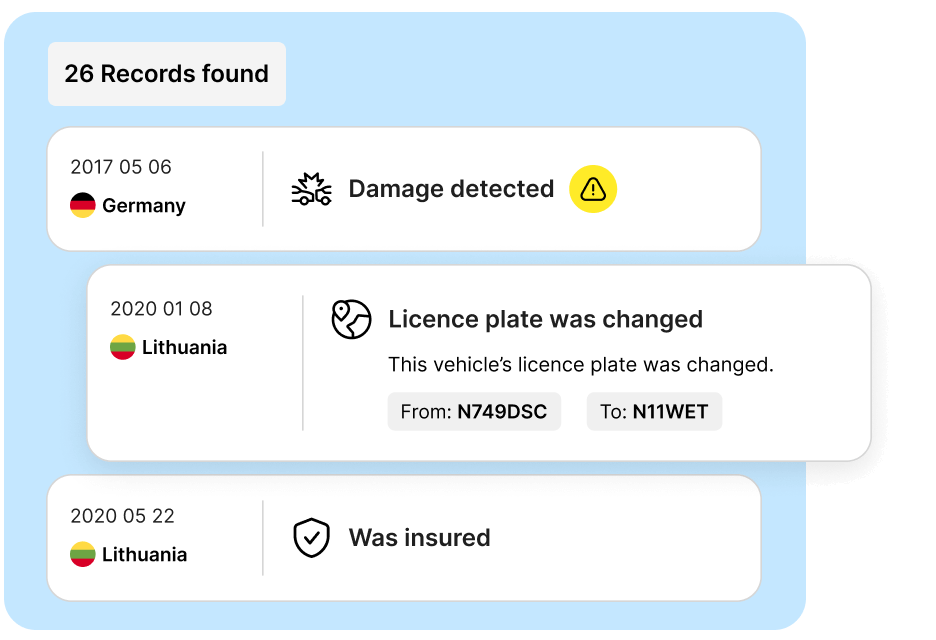This screenshot has width=936, height=640.
Task: Click the licence plate change description text
Action: [x=580, y=365]
